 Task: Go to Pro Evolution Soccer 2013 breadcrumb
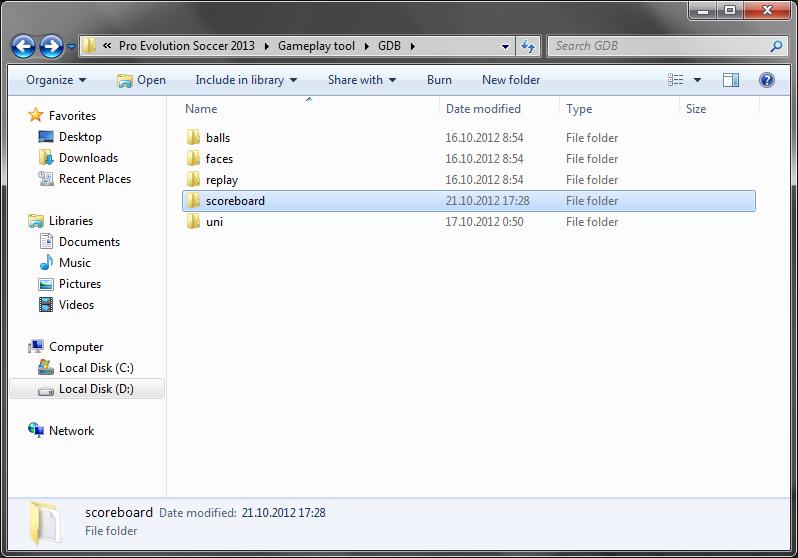coord(186,46)
